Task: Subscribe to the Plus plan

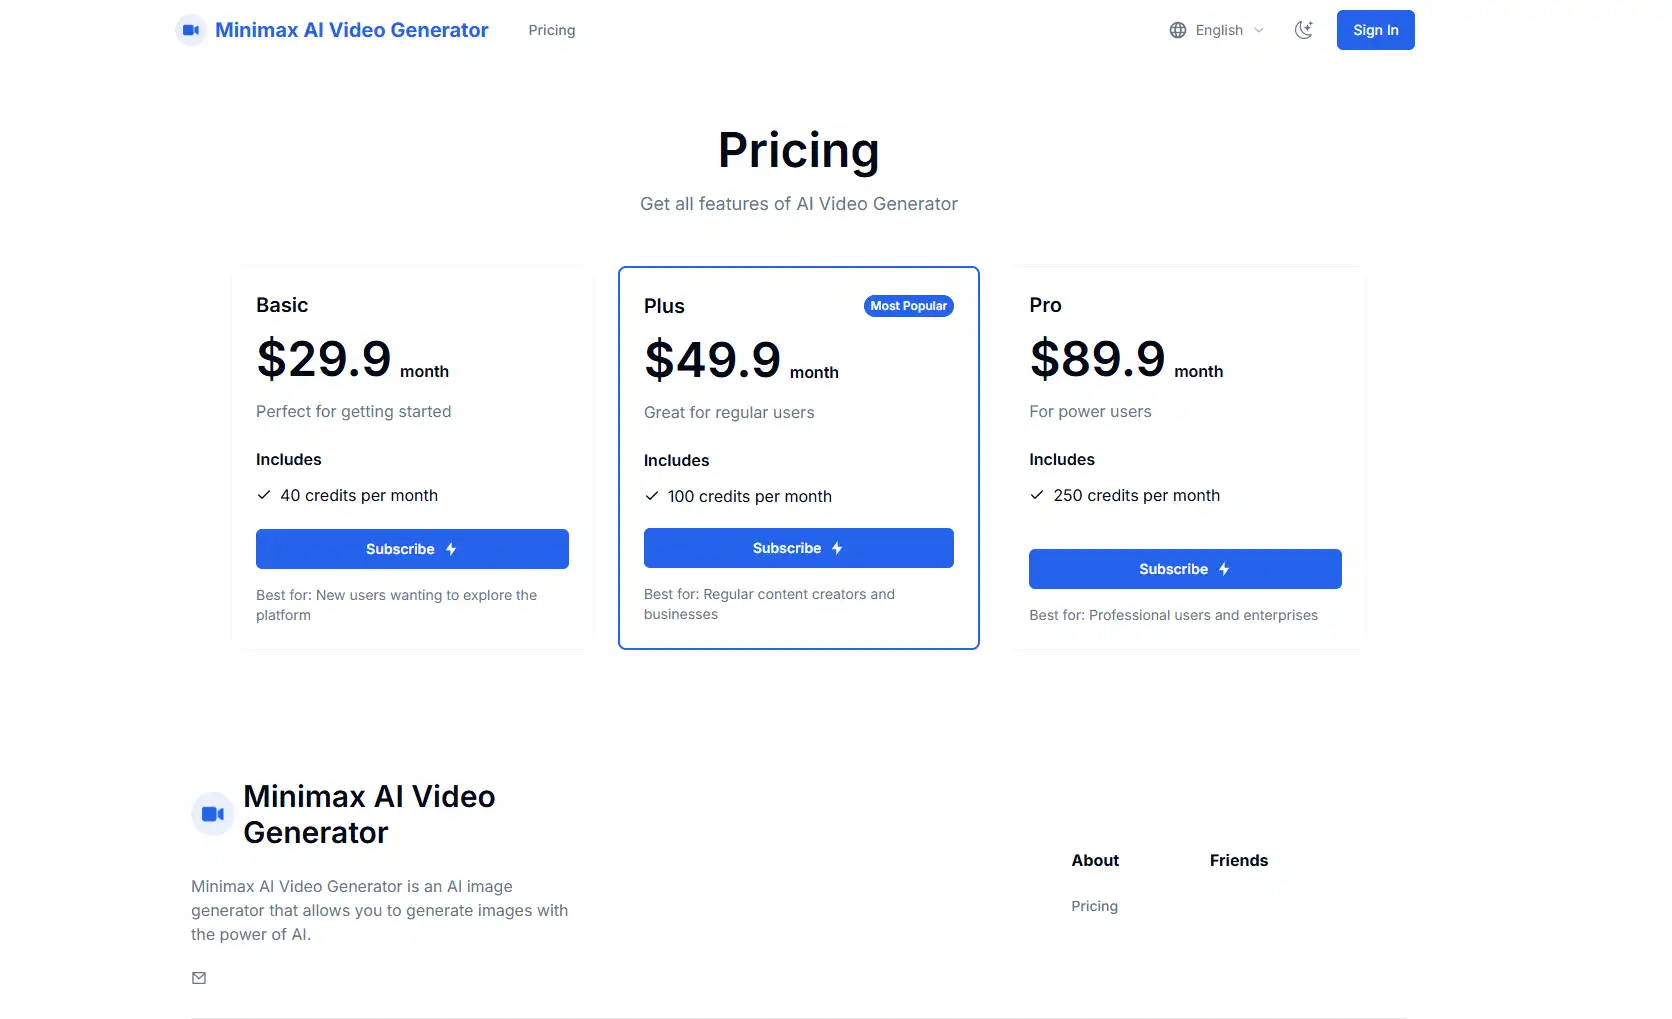Action: [799, 548]
